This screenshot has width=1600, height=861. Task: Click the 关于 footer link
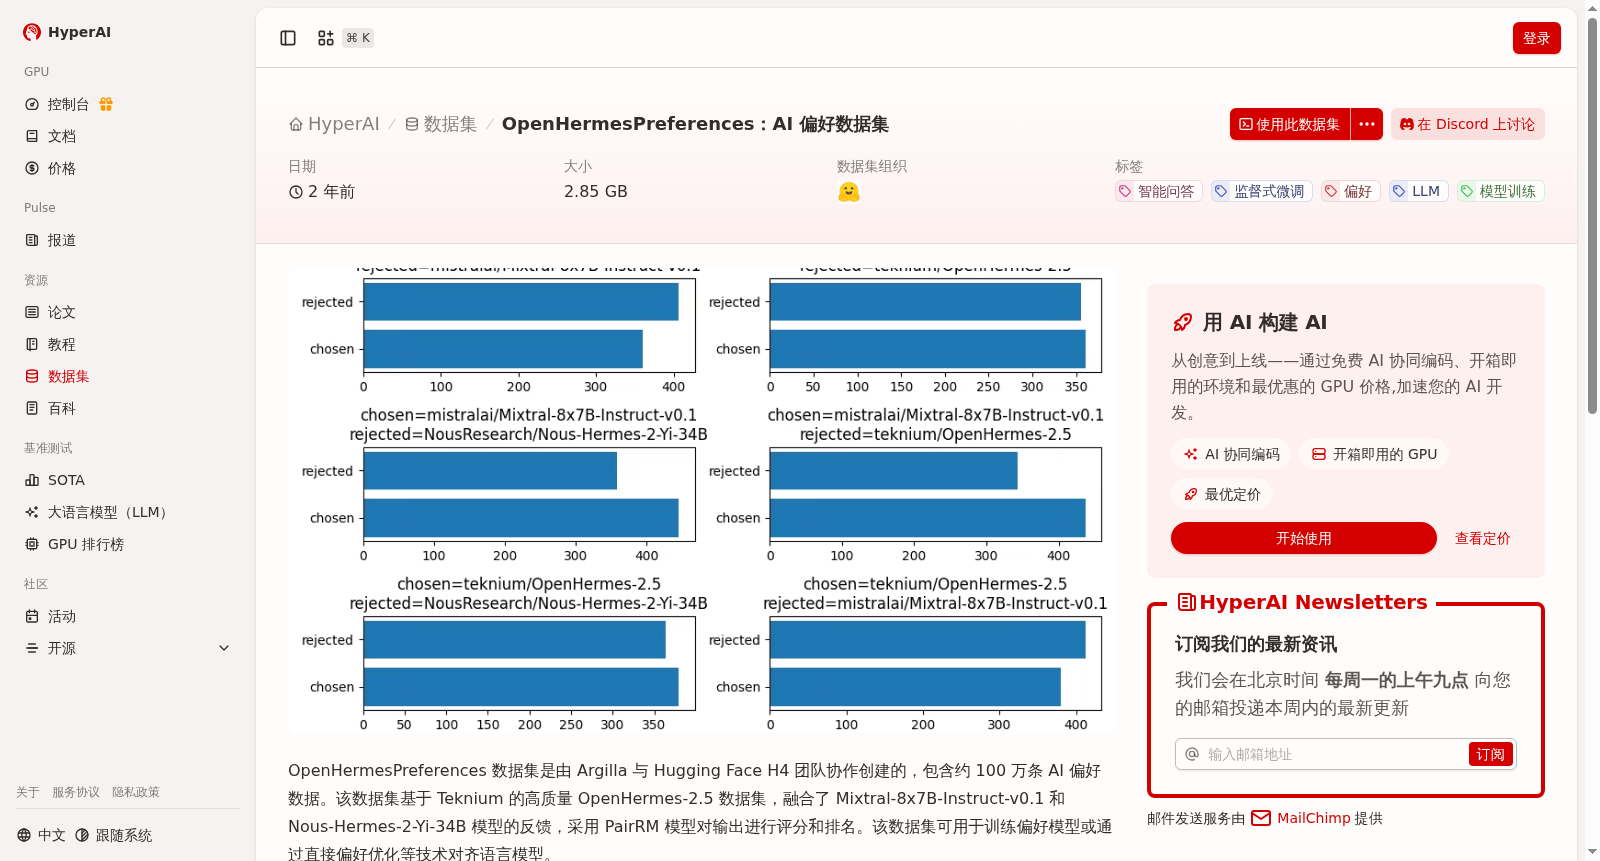pos(28,792)
